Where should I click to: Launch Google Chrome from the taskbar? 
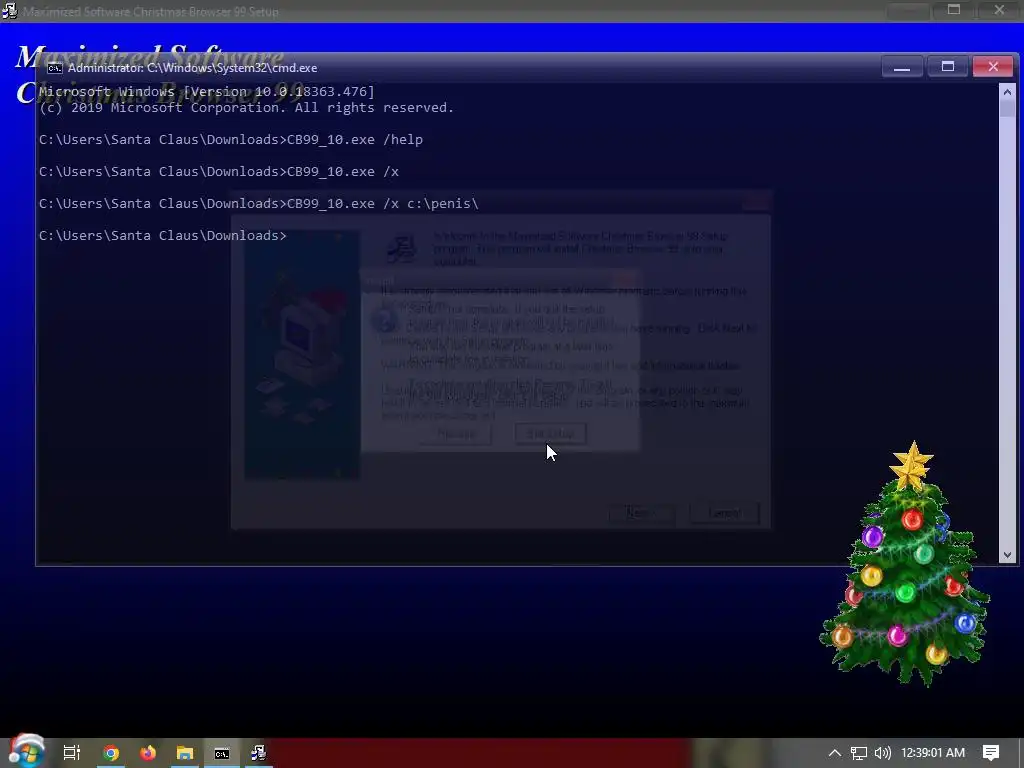click(111, 753)
